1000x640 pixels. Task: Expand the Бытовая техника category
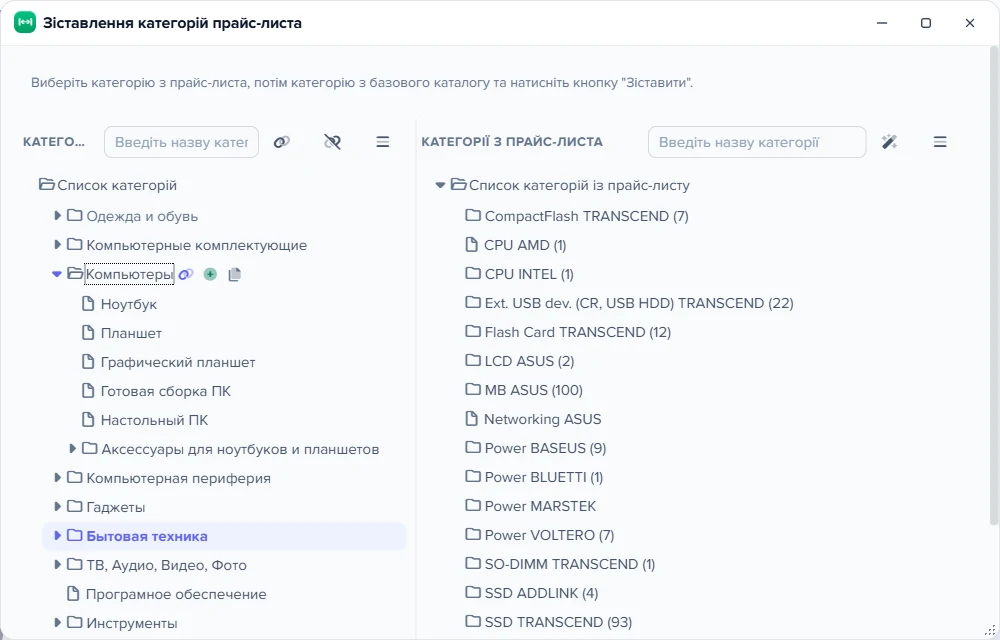tap(57, 536)
